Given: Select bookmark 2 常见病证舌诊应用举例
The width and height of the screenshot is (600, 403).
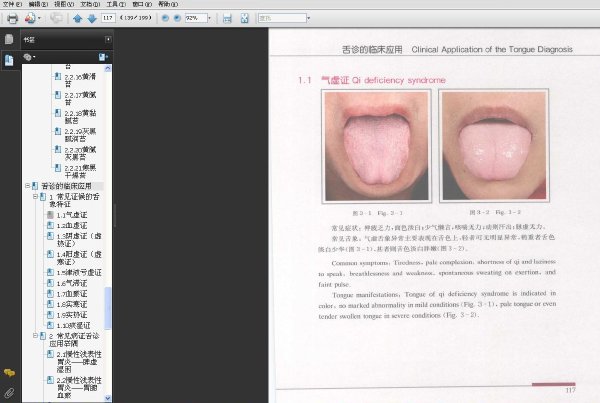Looking at the screenshot, I should point(74,339).
